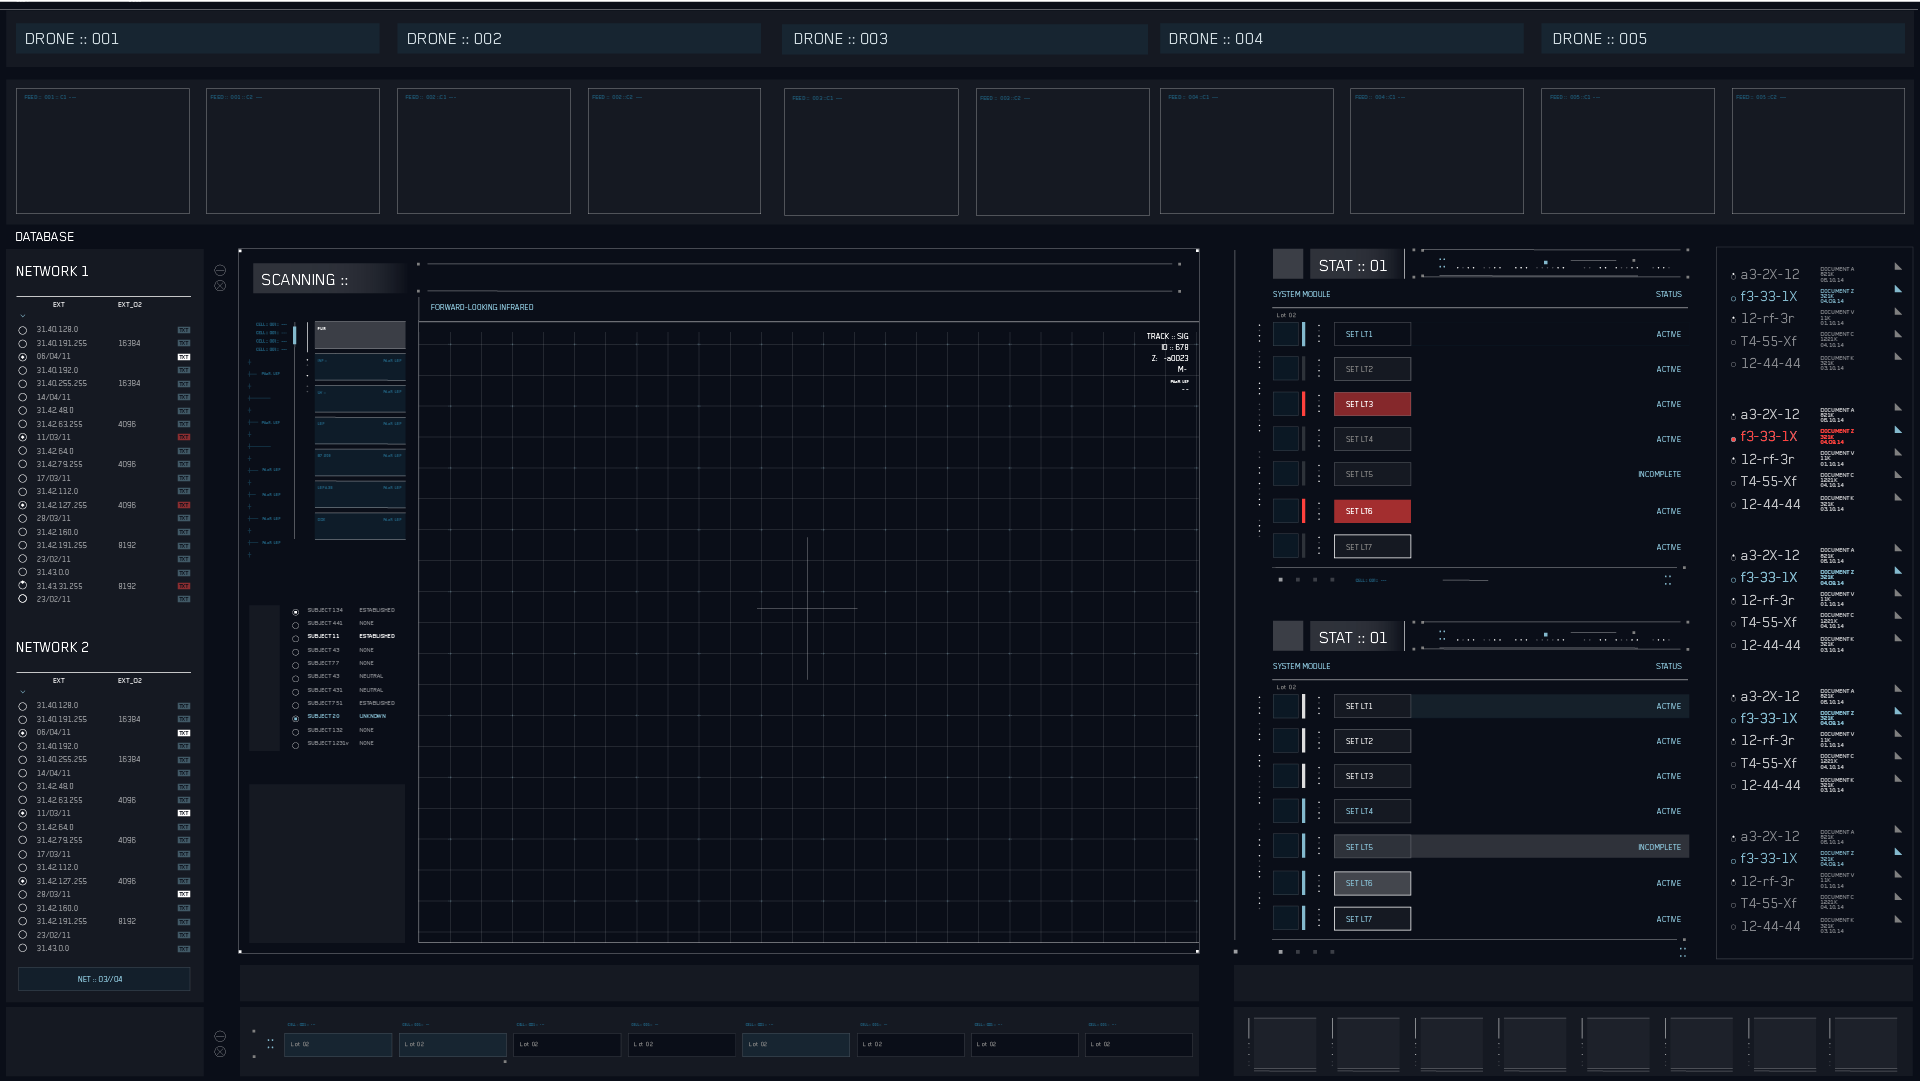
Task: Switch to the DRONE :: 001 tab
Action: (197, 39)
